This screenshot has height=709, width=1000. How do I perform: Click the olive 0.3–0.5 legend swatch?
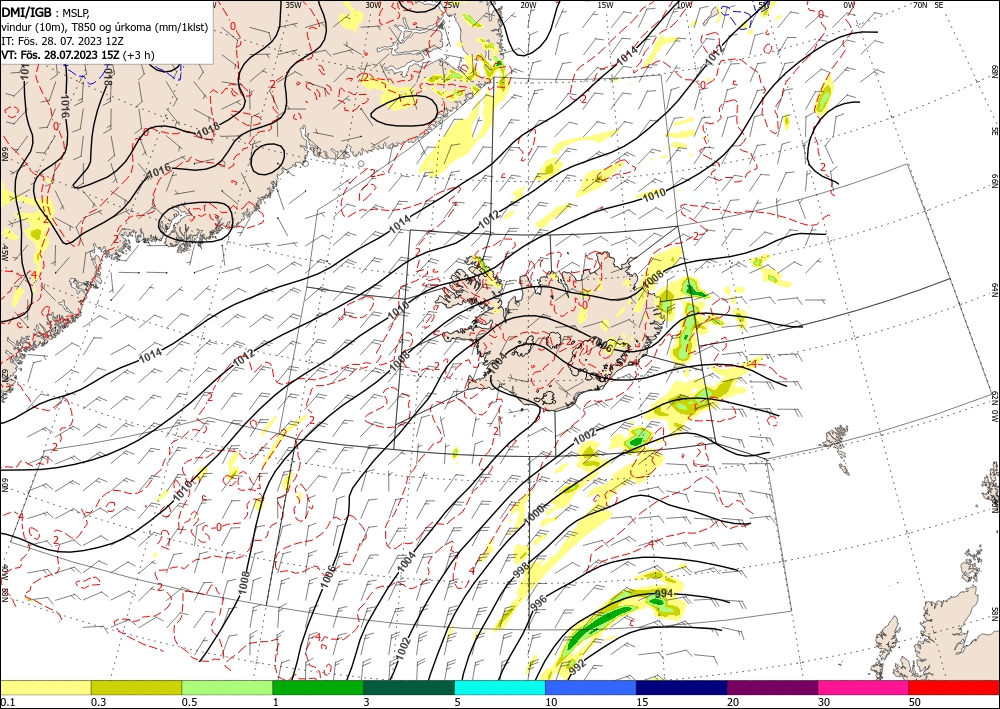(x=136, y=687)
